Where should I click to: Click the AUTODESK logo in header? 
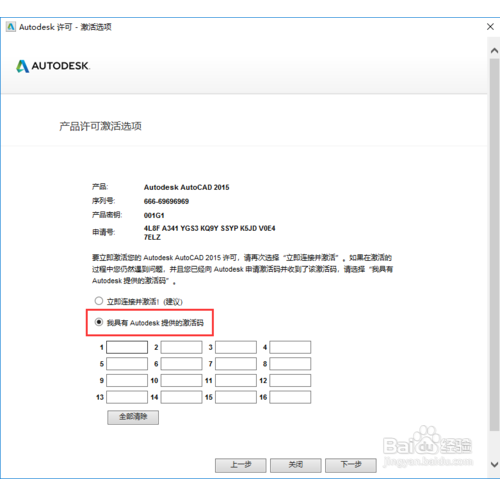(53, 66)
